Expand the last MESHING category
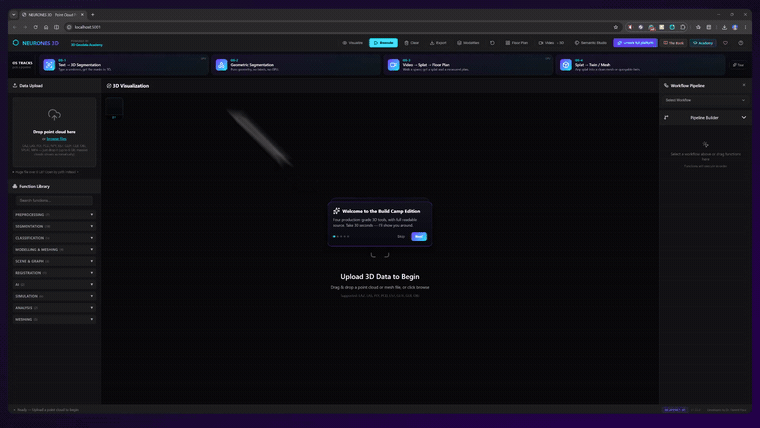Image resolution: width=760 pixels, height=428 pixels. 54,319
